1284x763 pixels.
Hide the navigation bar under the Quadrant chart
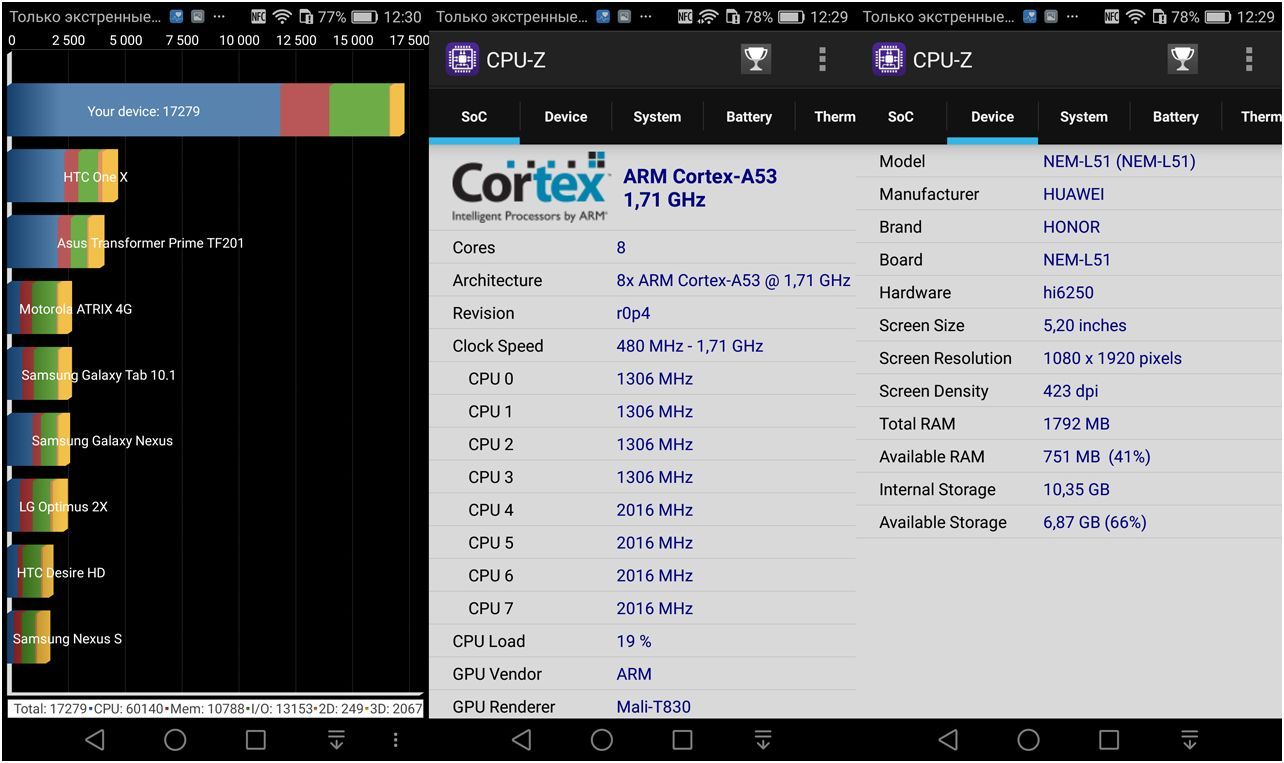tap(336, 740)
